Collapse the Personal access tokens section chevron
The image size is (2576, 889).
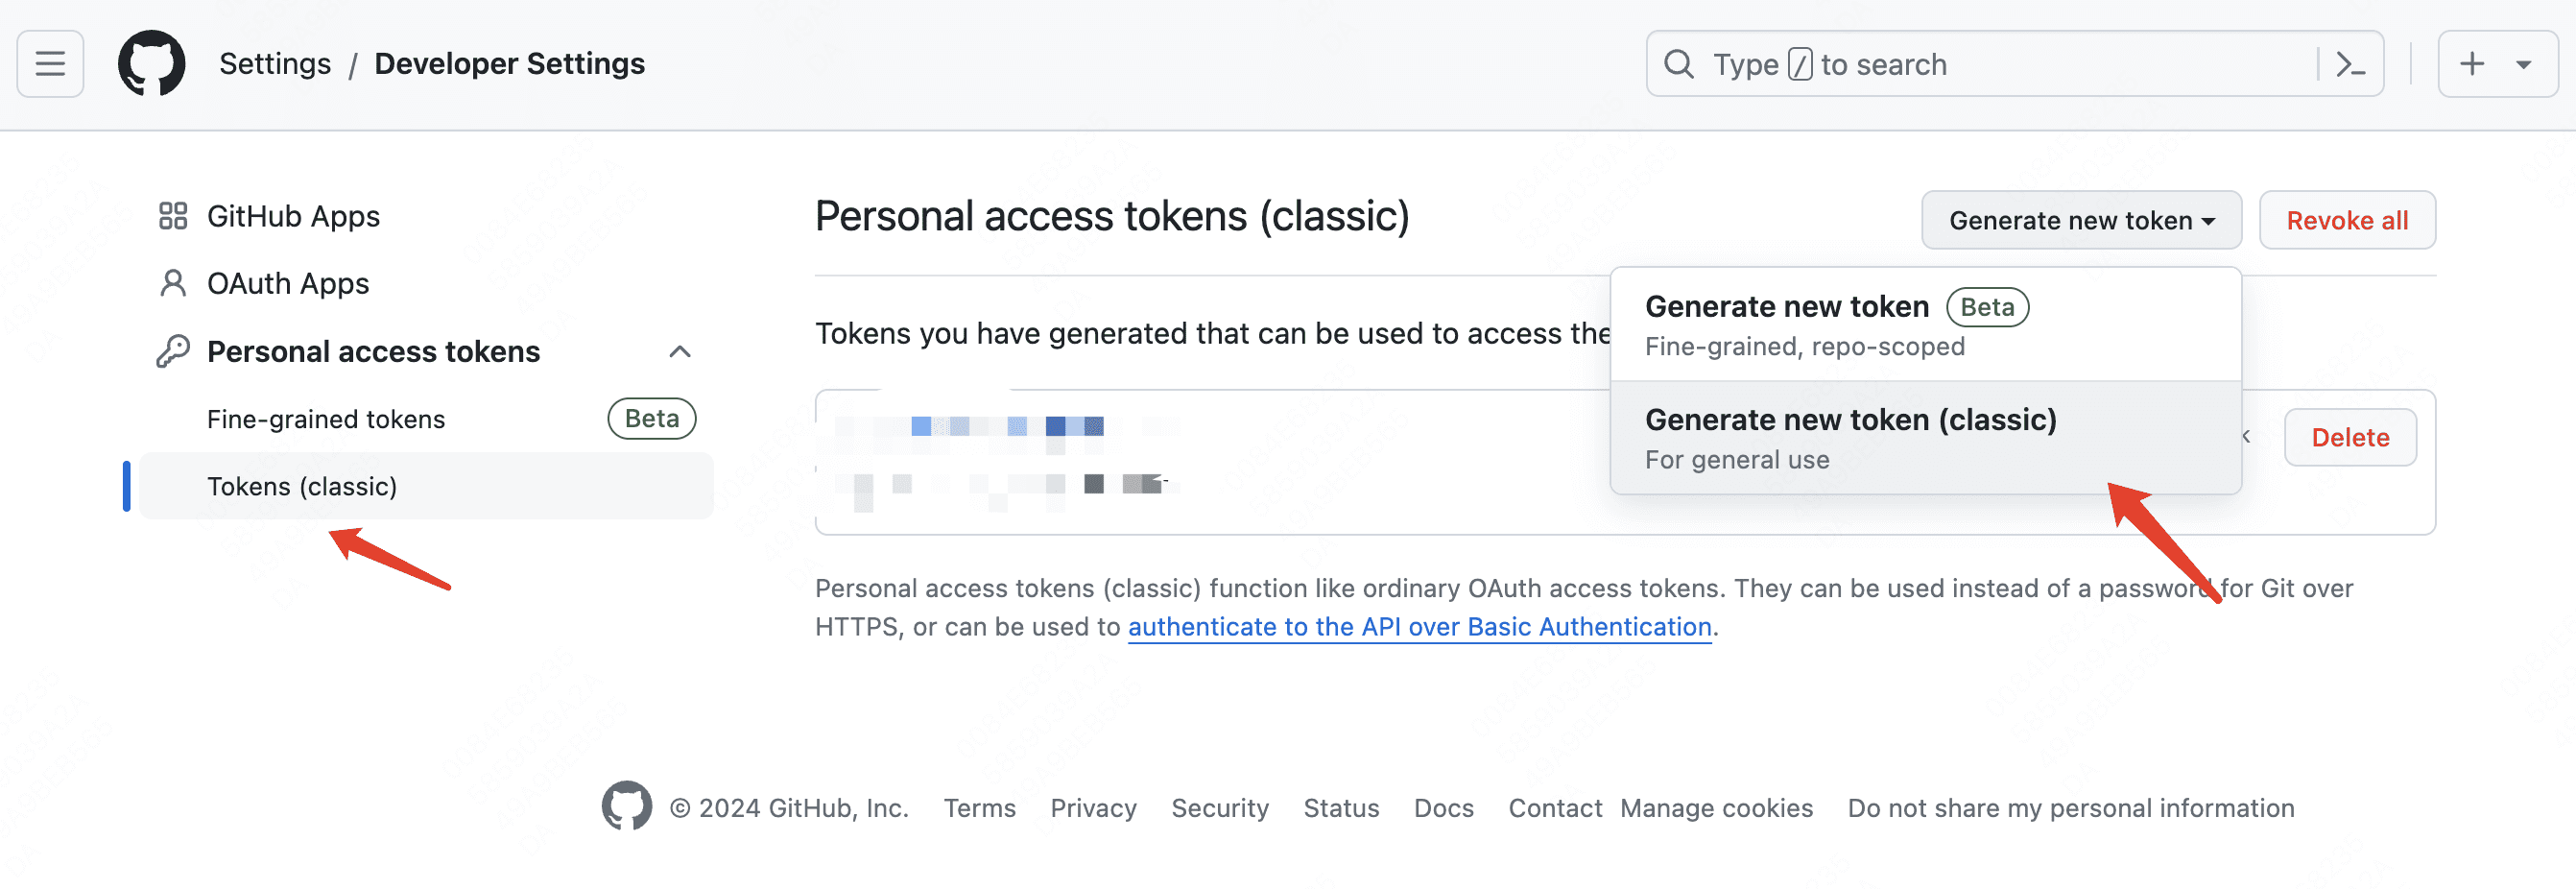[680, 352]
